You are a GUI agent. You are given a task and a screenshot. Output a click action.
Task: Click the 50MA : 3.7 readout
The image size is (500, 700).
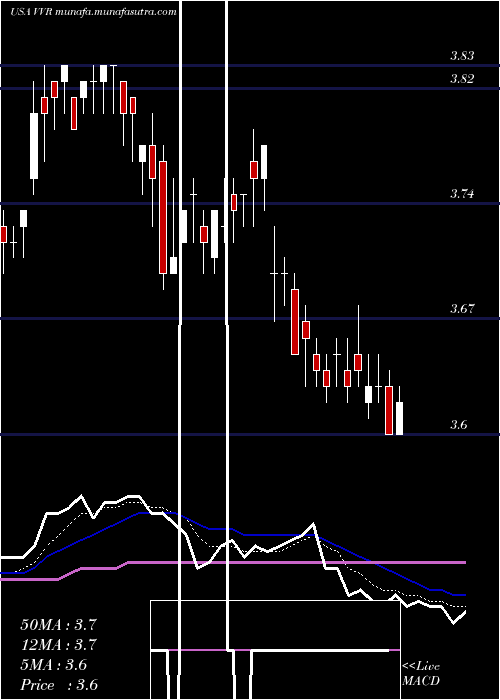point(58,625)
